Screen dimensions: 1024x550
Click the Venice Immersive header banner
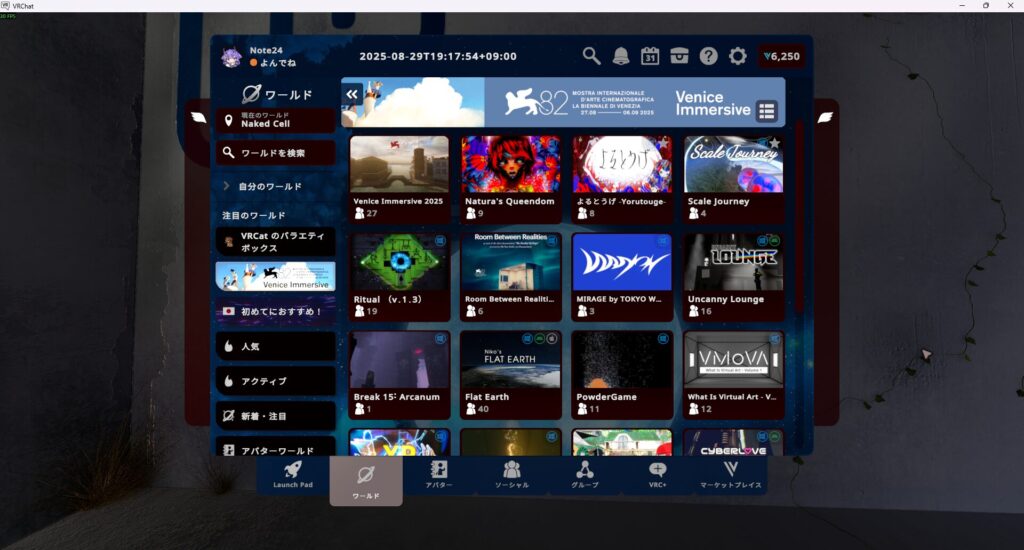coord(563,102)
